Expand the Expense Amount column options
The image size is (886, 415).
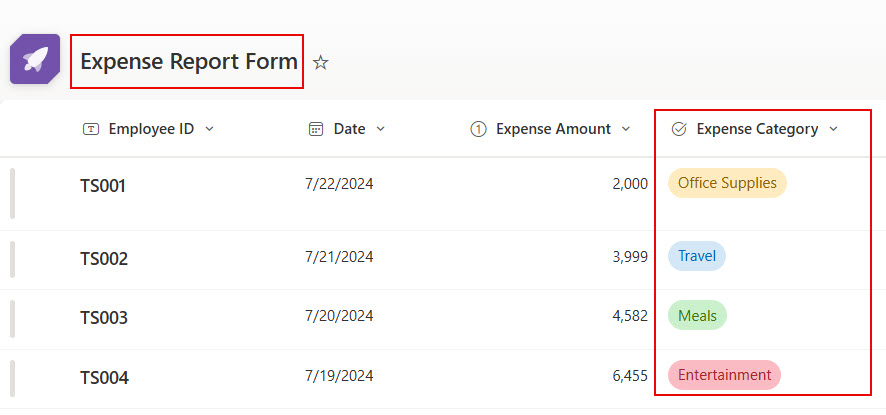[x=626, y=129]
